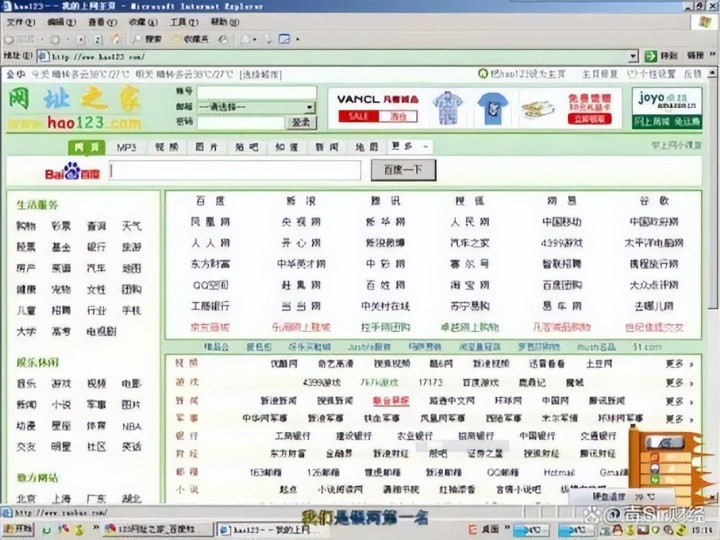Open the 工具(T) menu
This screenshot has width=720, height=540.
click(184, 22)
